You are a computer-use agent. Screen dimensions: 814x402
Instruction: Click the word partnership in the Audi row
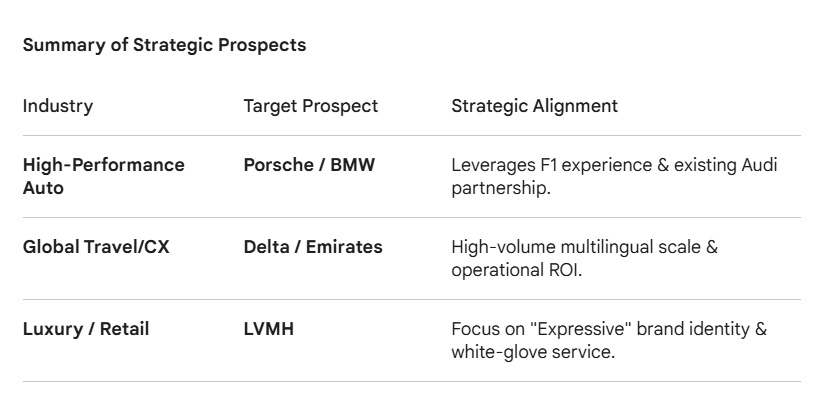498,188
